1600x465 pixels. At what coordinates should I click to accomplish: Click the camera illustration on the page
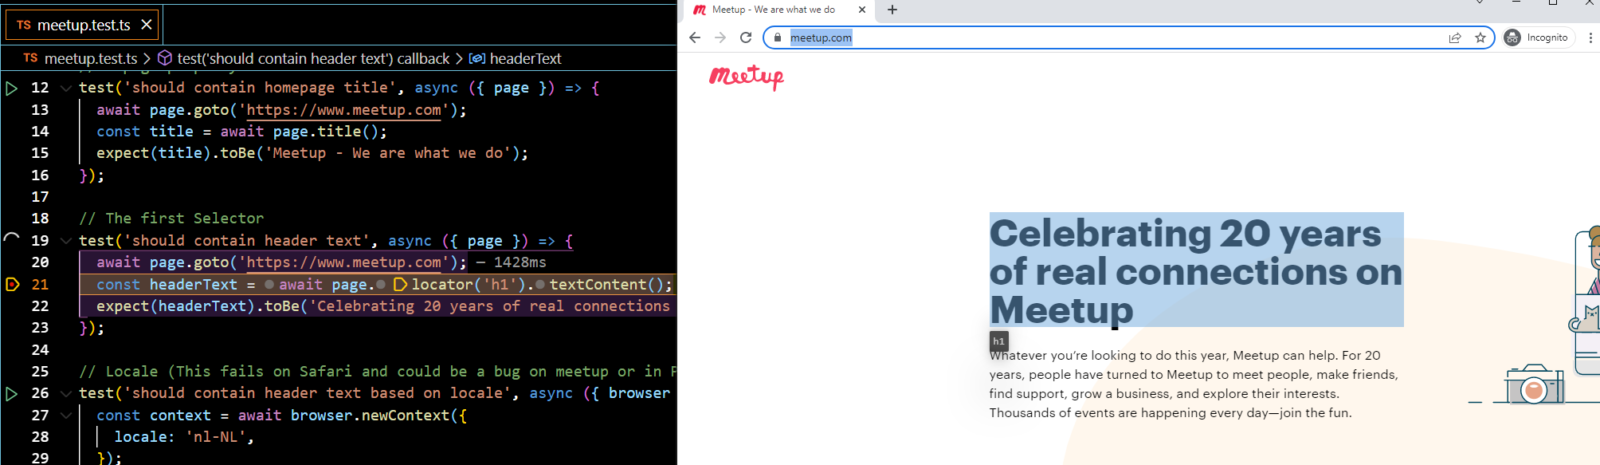(x=1534, y=384)
